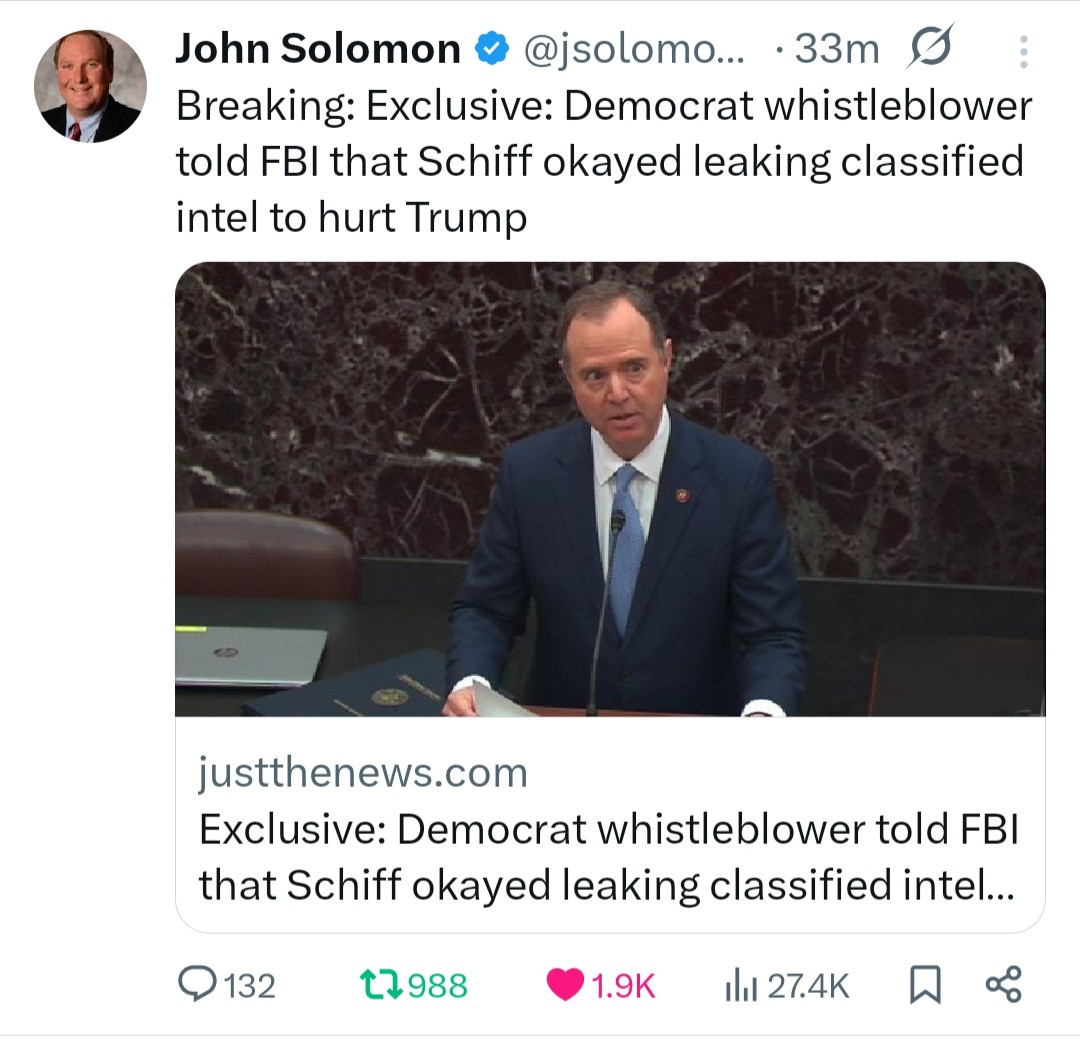Open the Exclusive headline in link card
Image resolution: width=1080 pixels, height=1048 pixels.
[606, 857]
